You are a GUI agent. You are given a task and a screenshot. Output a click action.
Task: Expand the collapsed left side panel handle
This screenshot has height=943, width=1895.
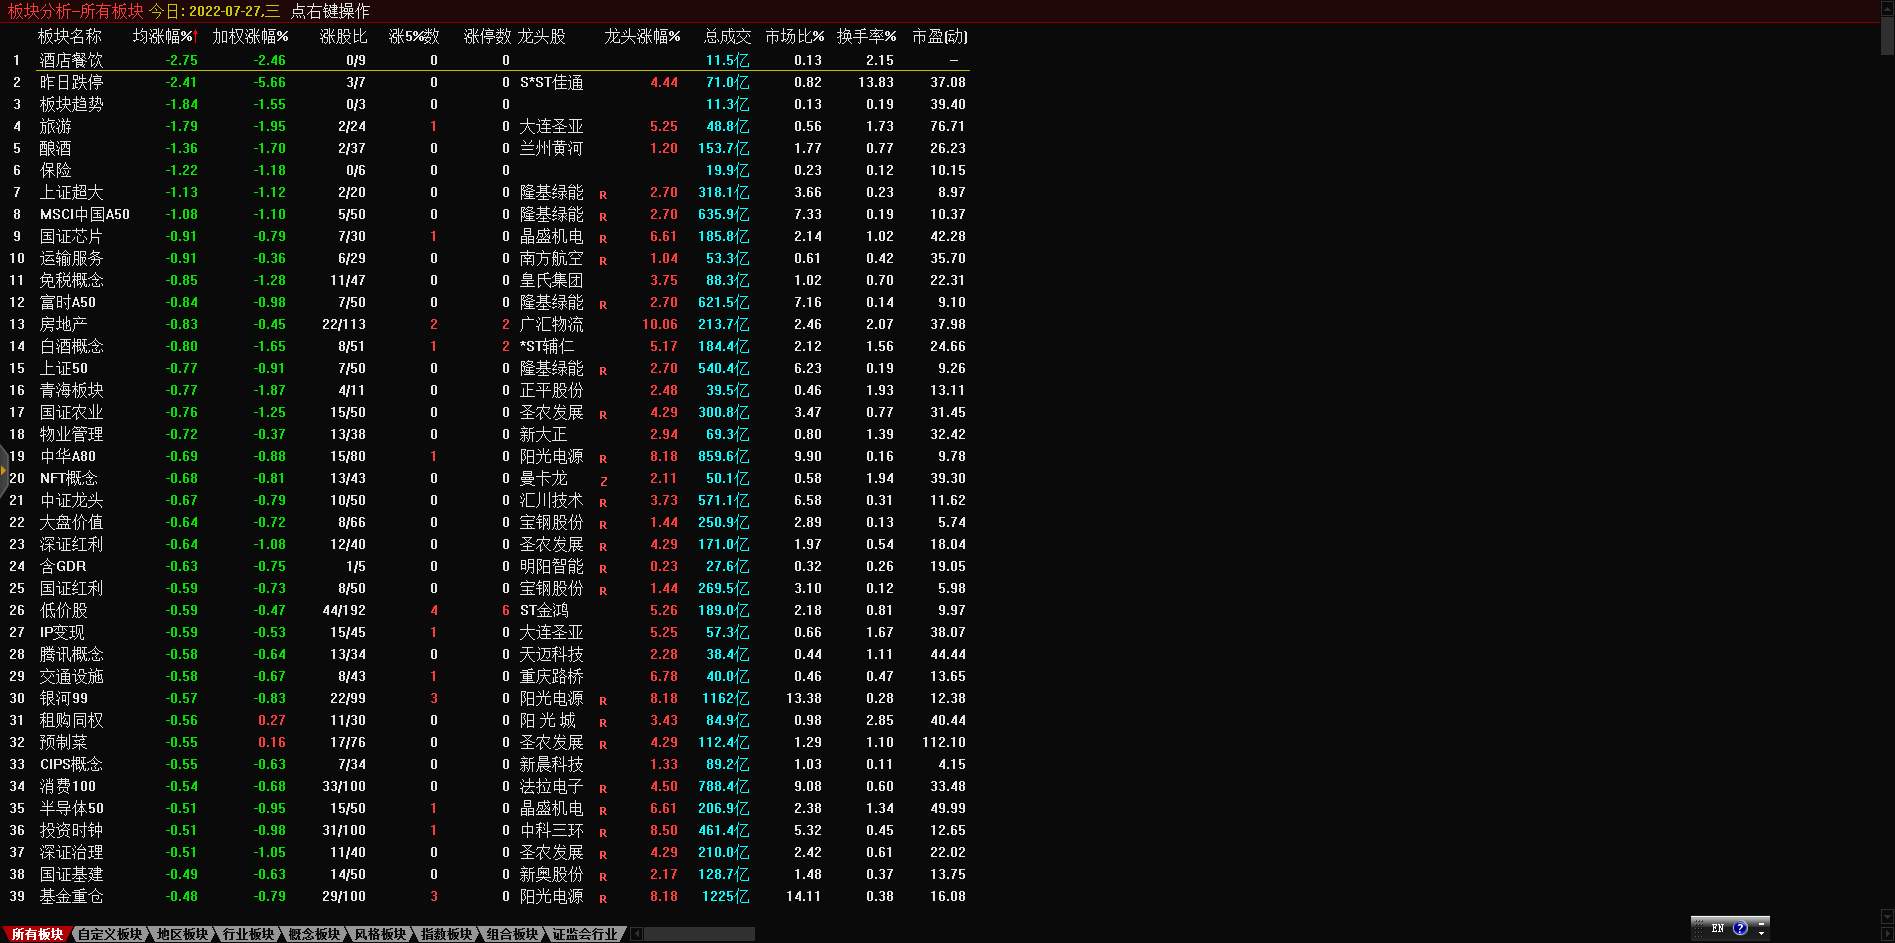(4, 470)
